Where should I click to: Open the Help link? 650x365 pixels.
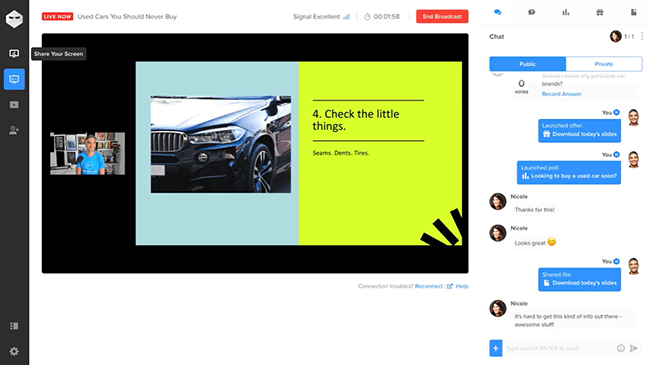point(462,286)
